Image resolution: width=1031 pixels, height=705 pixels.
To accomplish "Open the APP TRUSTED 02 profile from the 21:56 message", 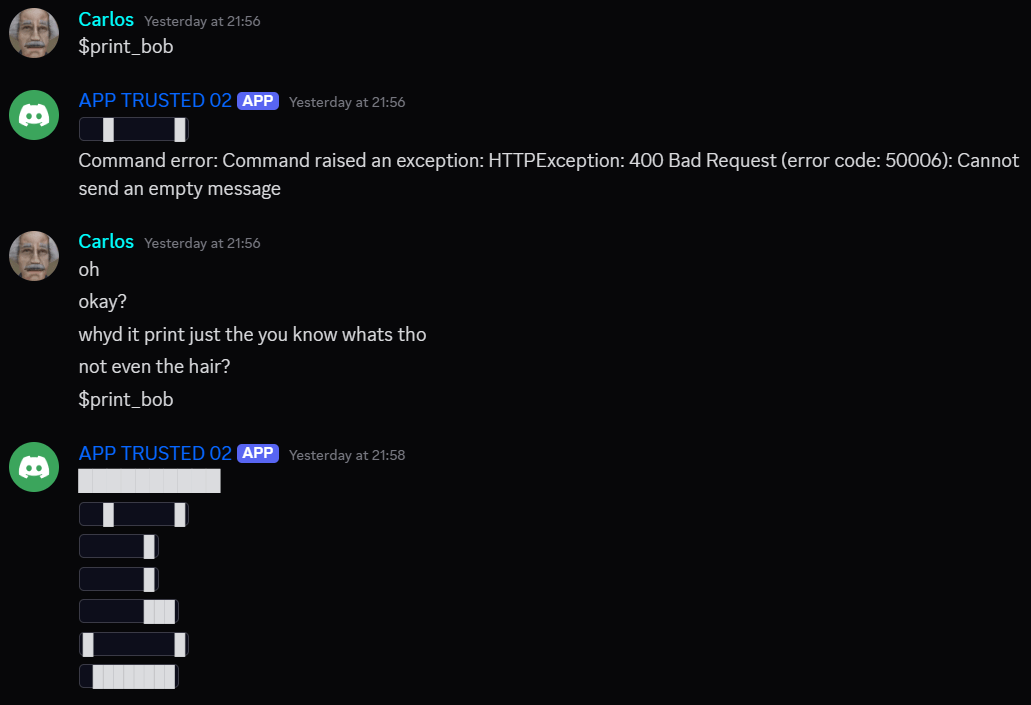I will click(x=155, y=101).
